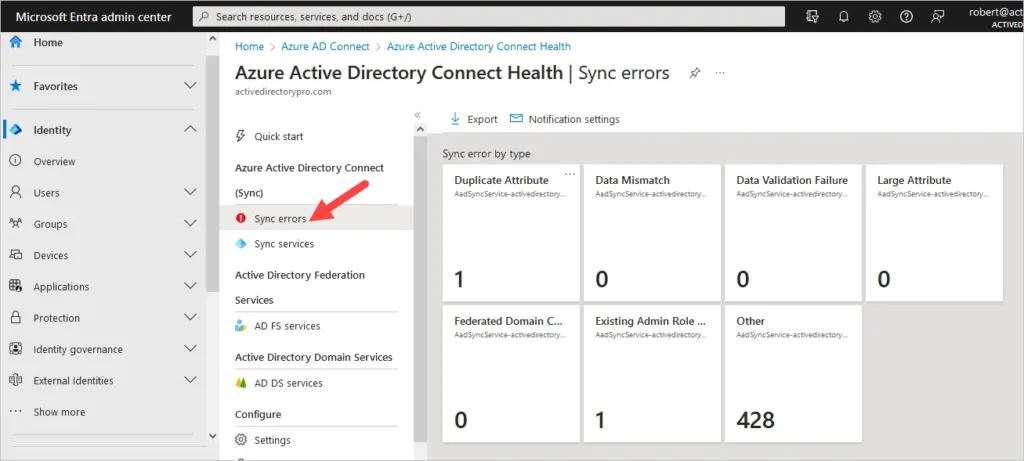This screenshot has width=1024, height=461.
Task: Expand the Devices submenu
Action: [190, 255]
